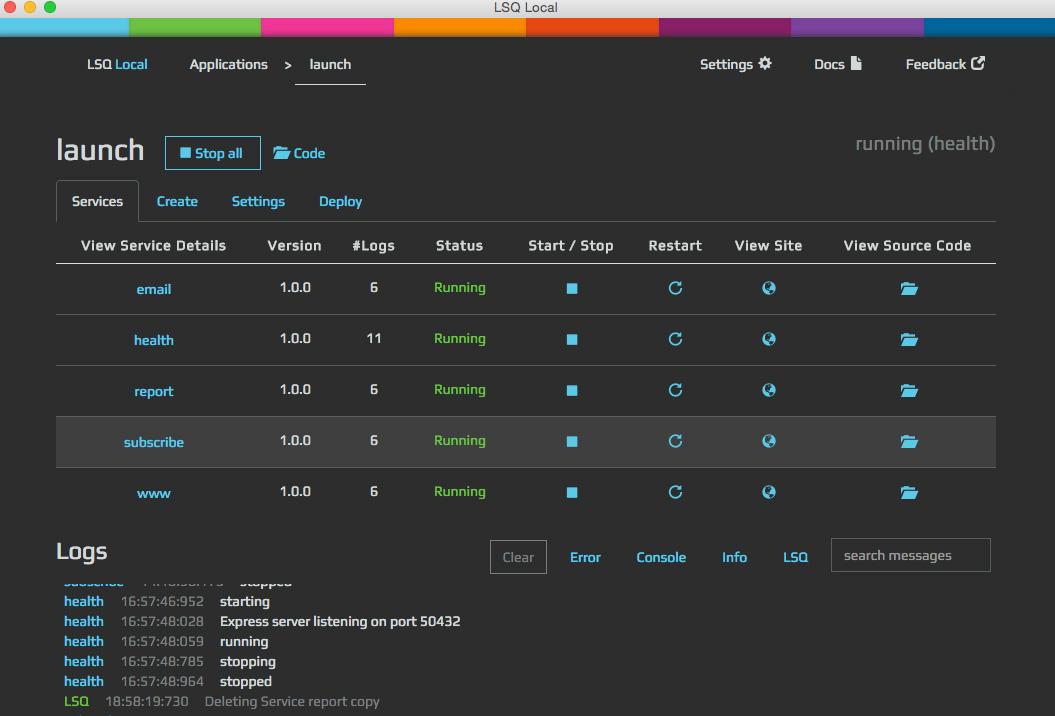The image size is (1055, 716).
Task: Toggle the Error log filter
Action: coord(585,557)
